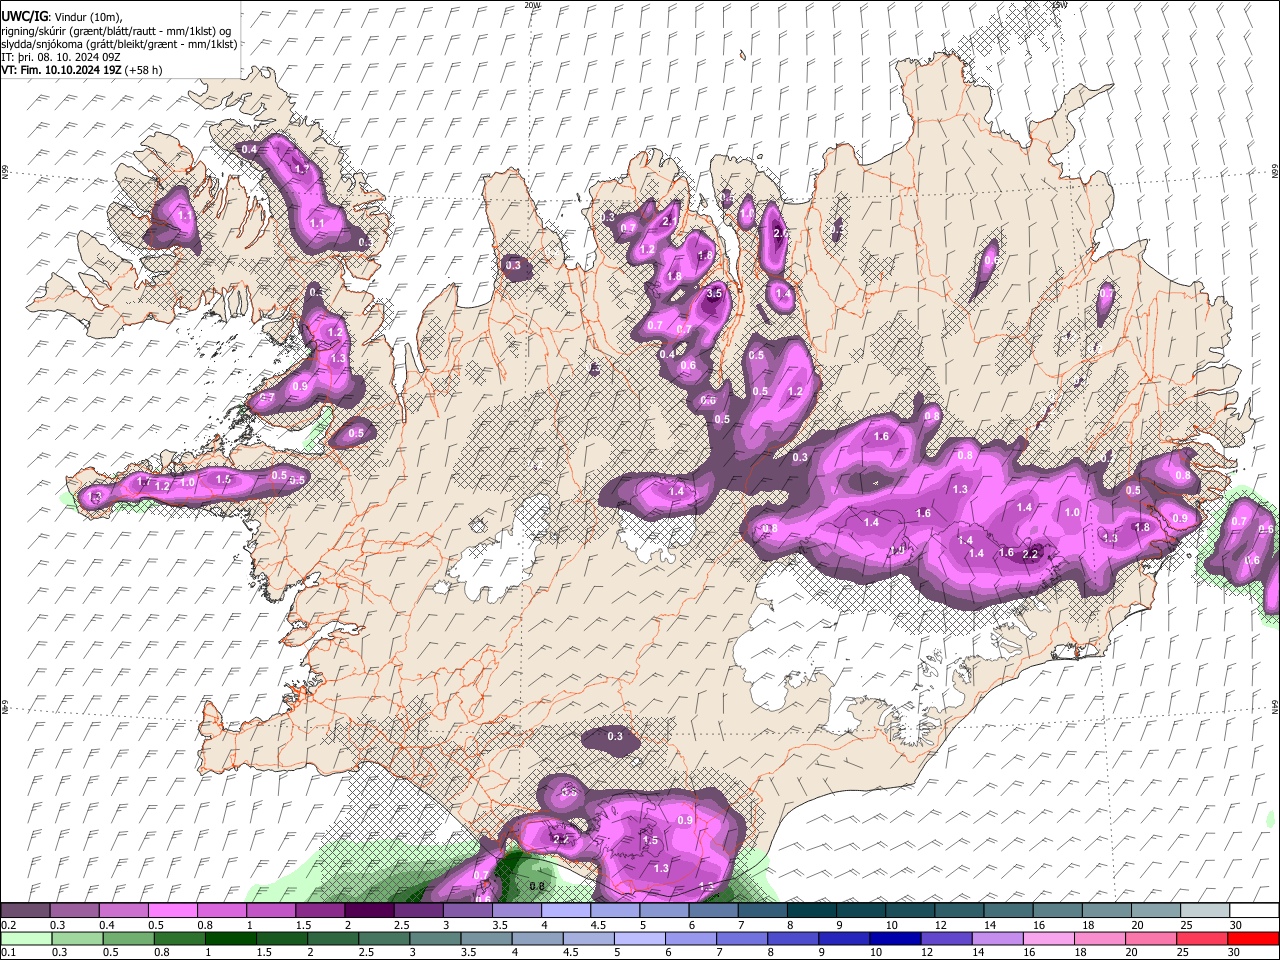This screenshot has height=960, width=1280.
Task: Click the lavender 4 swatch in the top legend row
Action: tap(566, 911)
